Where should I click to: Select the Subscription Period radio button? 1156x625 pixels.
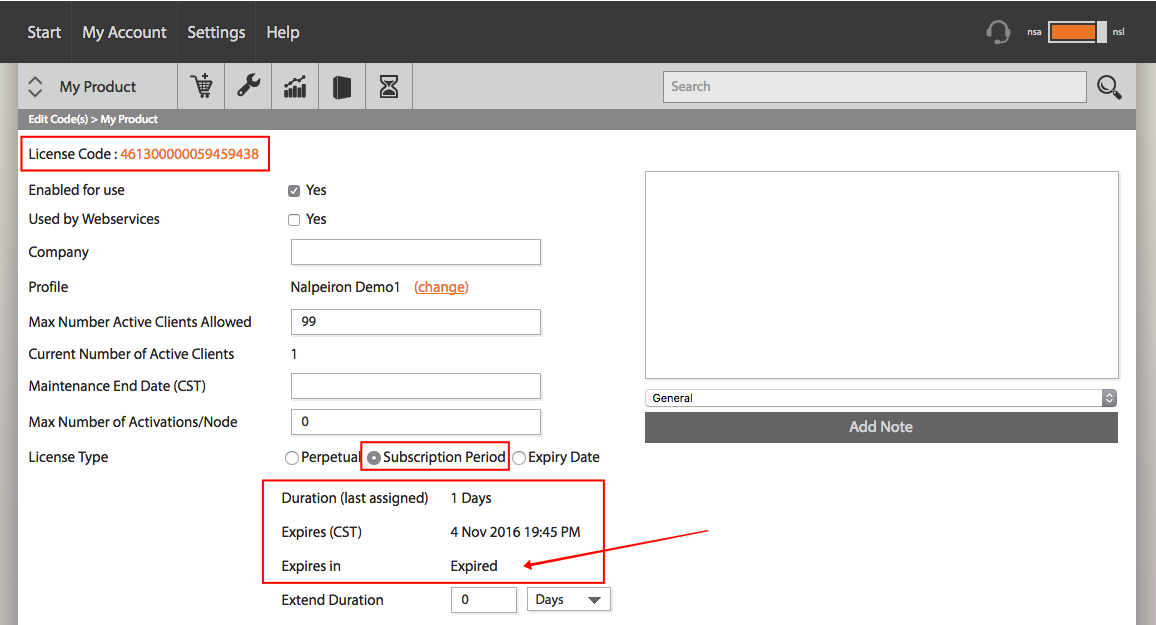[x=374, y=458]
